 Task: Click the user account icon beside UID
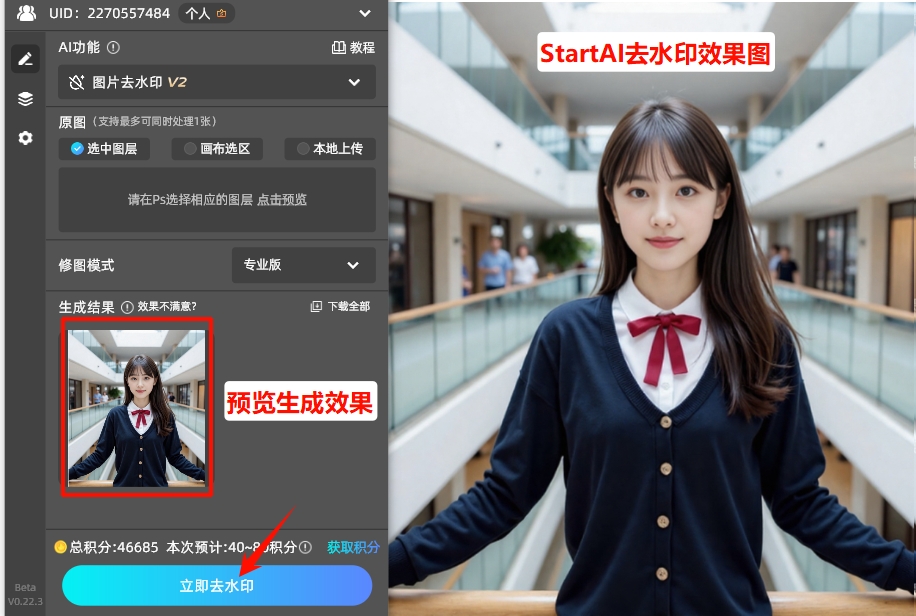(26, 13)
